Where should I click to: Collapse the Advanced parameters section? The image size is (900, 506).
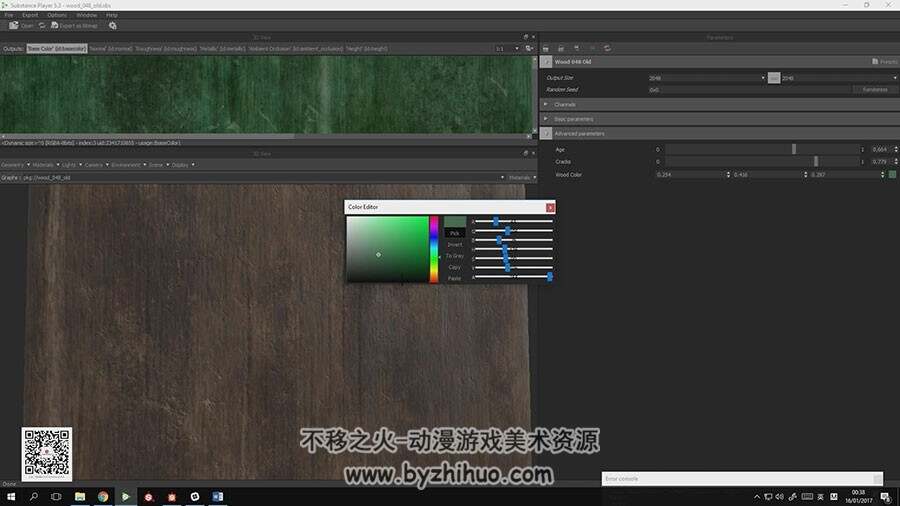click(x=546, y=133)
